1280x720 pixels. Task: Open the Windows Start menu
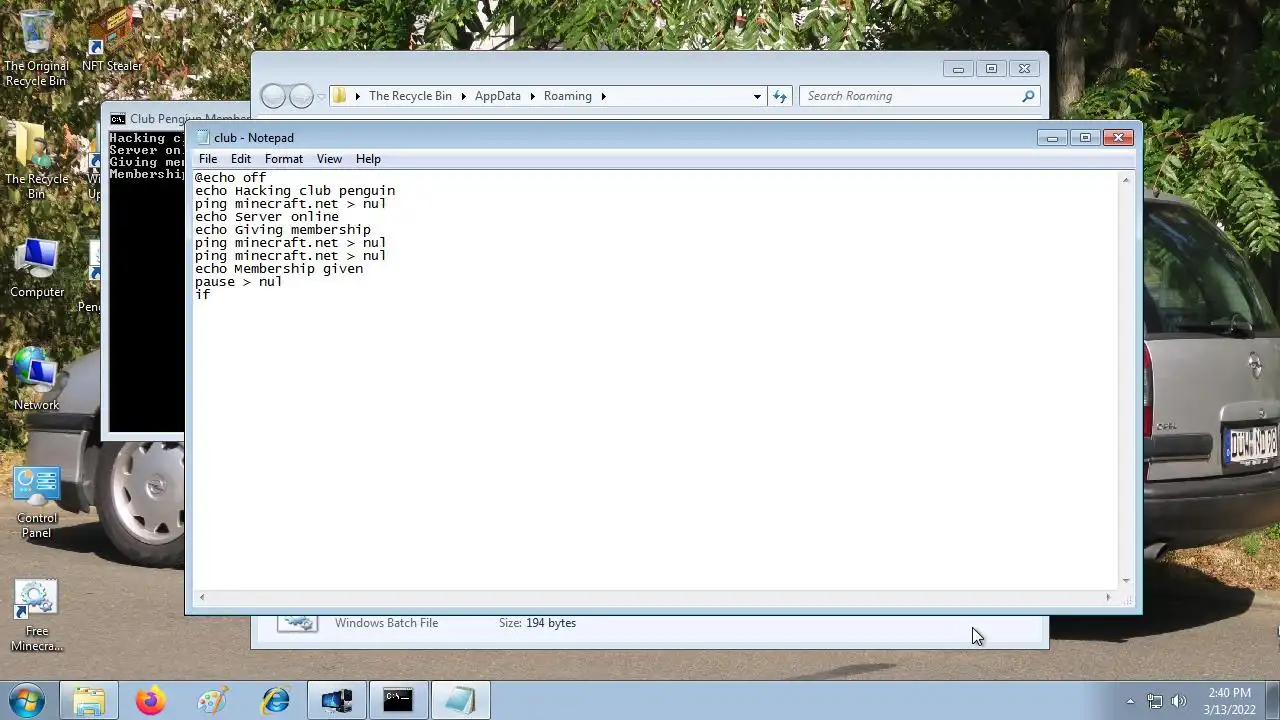[27, 700]
